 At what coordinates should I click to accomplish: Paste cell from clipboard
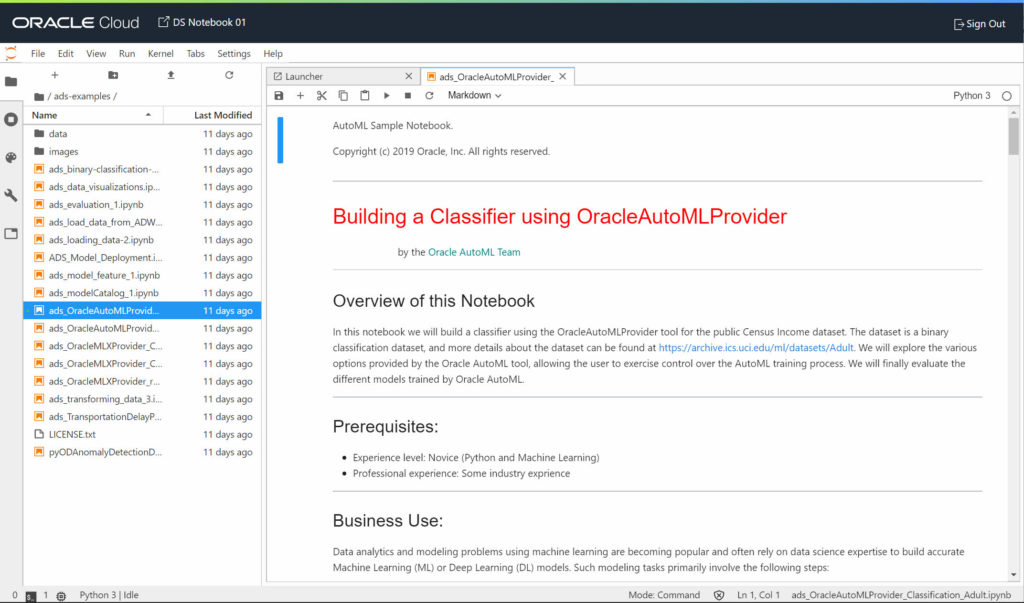364,95
